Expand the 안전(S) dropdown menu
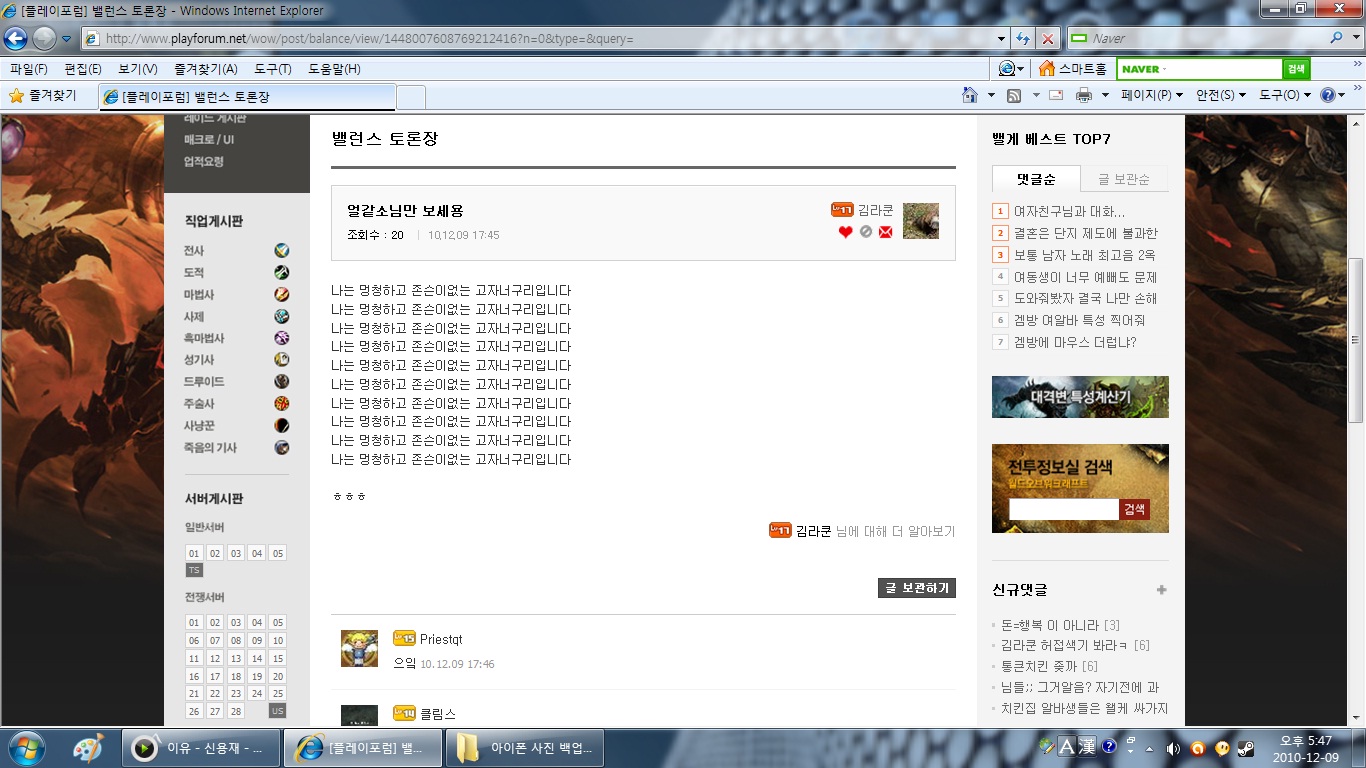The height and width of the screenshot is (768, 1366). click(1220, 95)
